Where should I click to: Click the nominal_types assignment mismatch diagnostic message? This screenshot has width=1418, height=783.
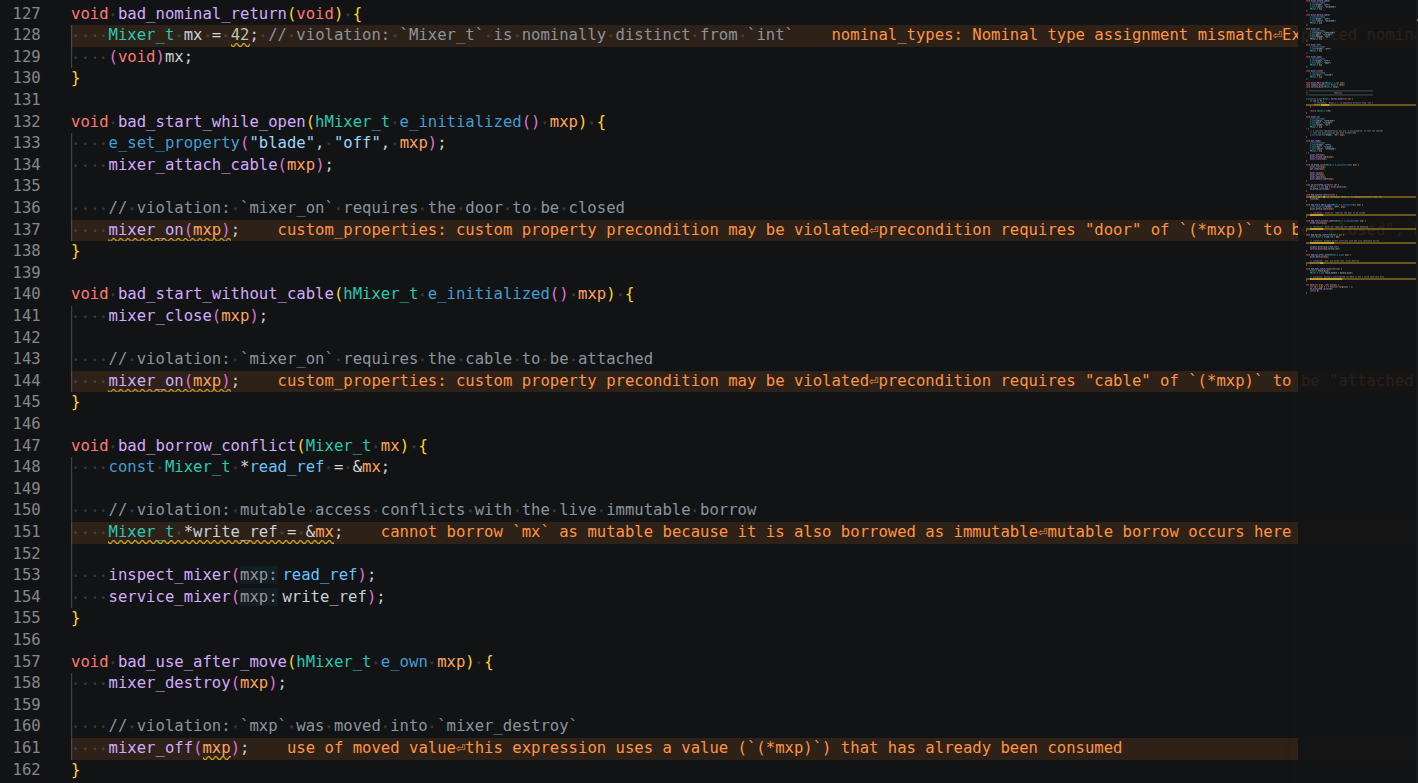pyautogui.click(x=1064, y=35)
